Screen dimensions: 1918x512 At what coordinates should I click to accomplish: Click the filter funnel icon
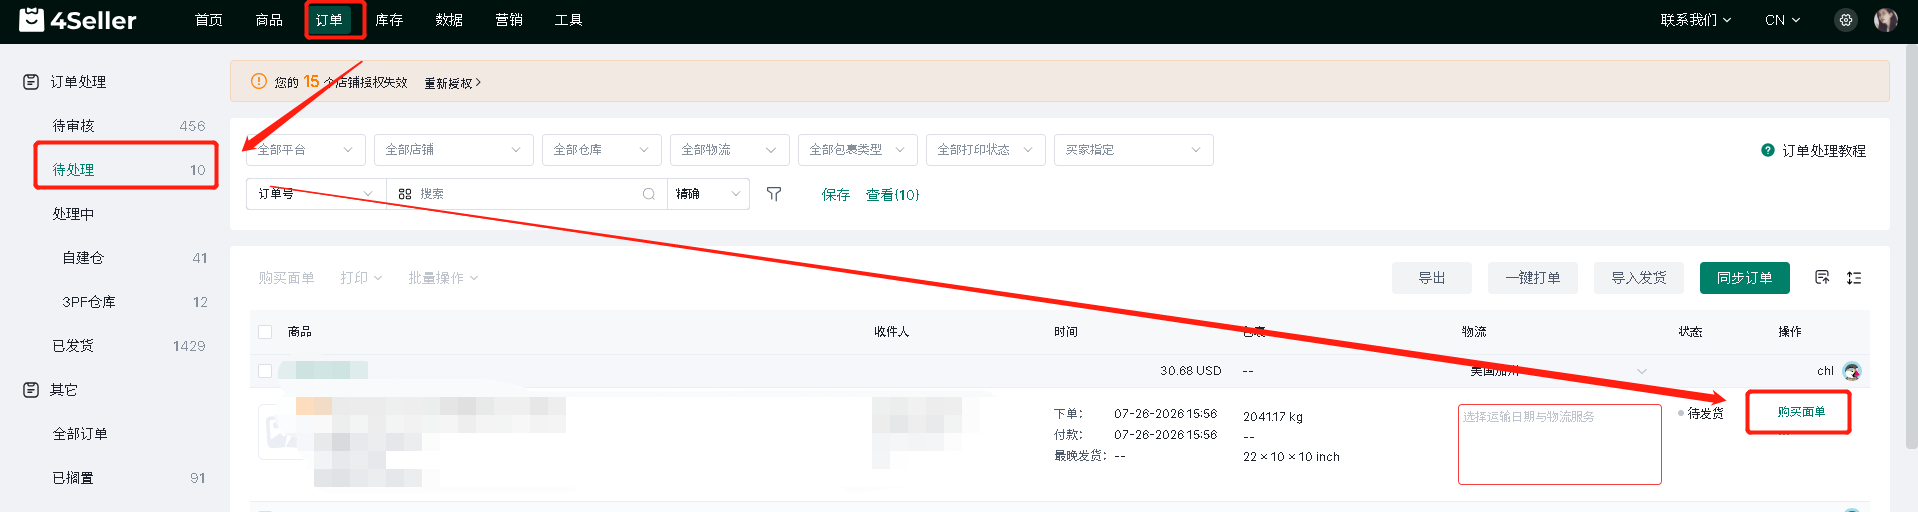tap(774, 194)
